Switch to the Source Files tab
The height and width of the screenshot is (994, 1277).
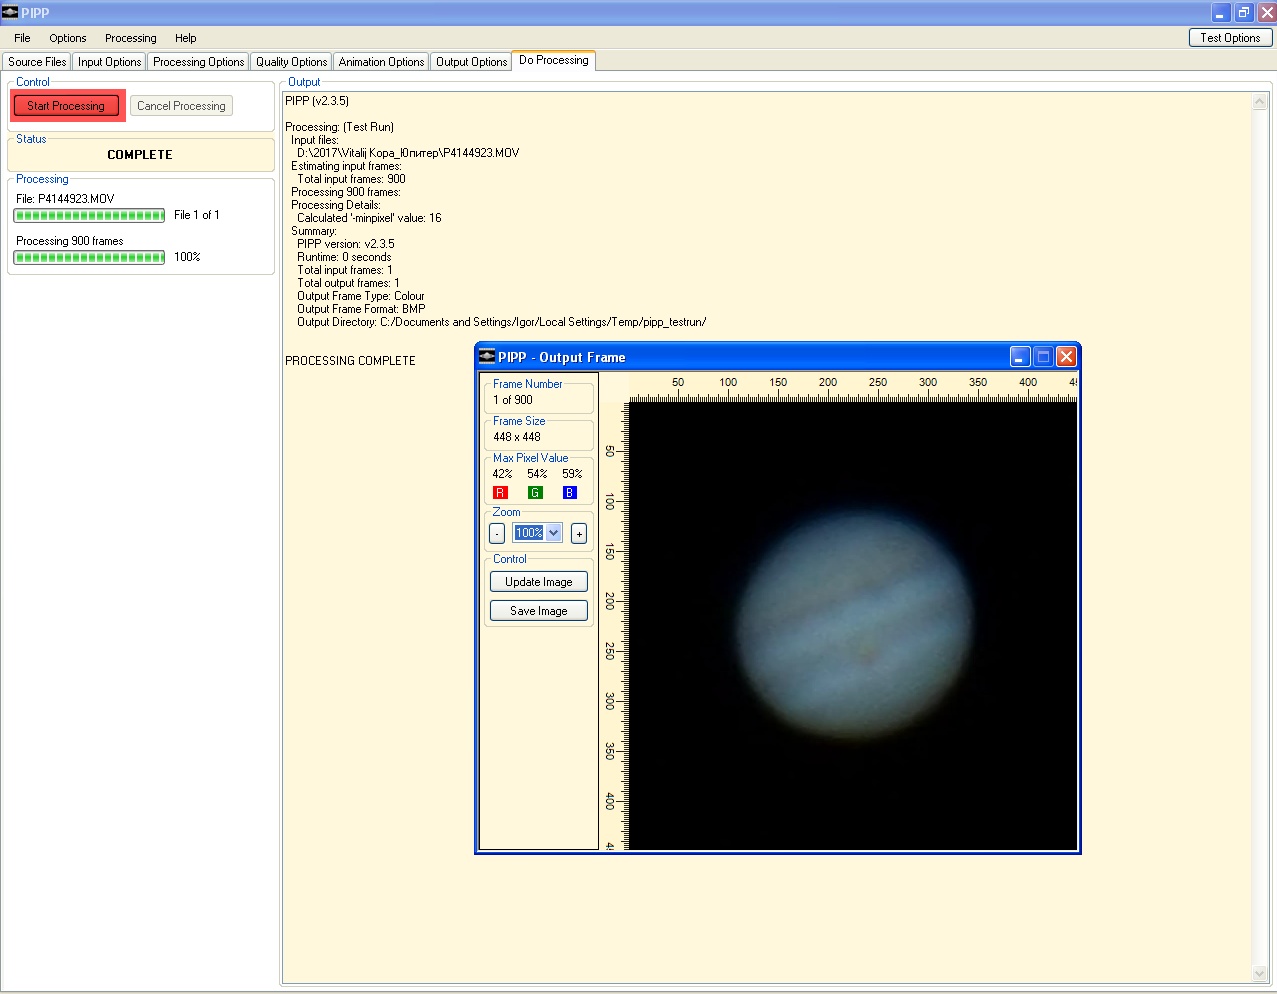(x=37, y=62)
